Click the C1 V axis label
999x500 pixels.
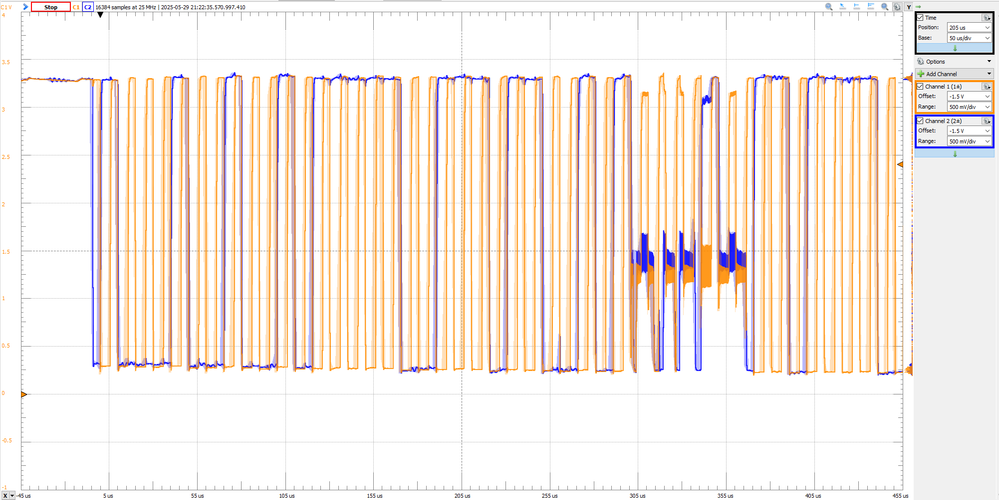6,7
